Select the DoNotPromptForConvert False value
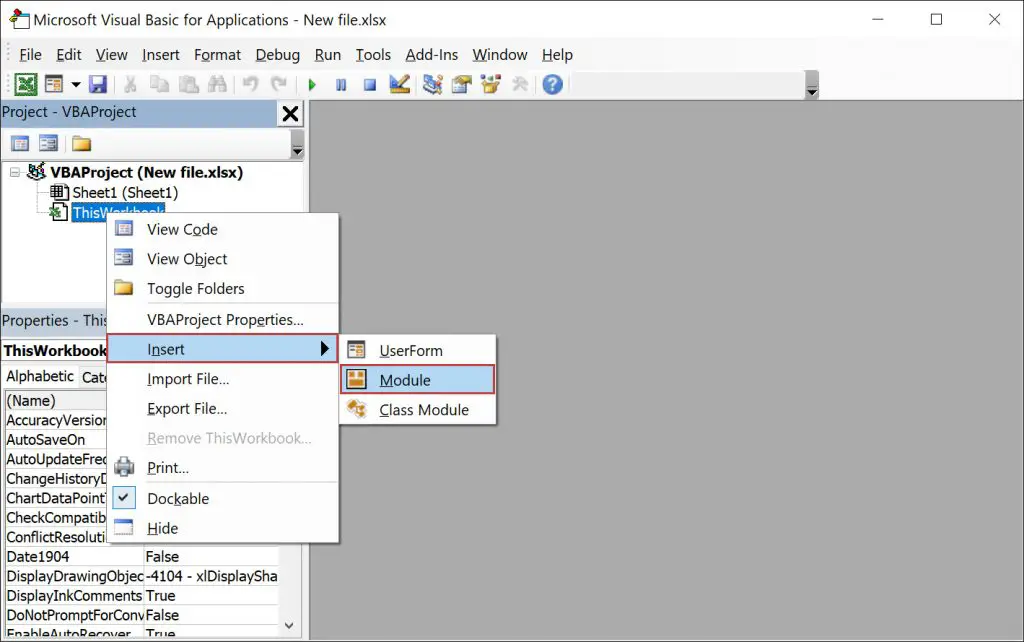The height and width of the screenshot is (642, 1024). (x=210, y=615)
